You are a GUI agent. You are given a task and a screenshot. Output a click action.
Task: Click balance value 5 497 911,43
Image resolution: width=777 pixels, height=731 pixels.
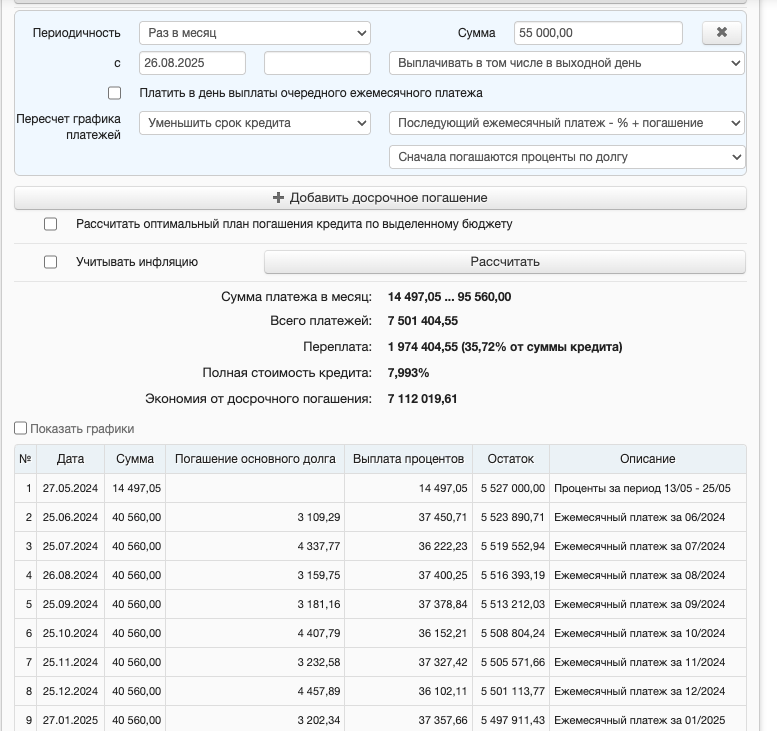click(513, 720)
